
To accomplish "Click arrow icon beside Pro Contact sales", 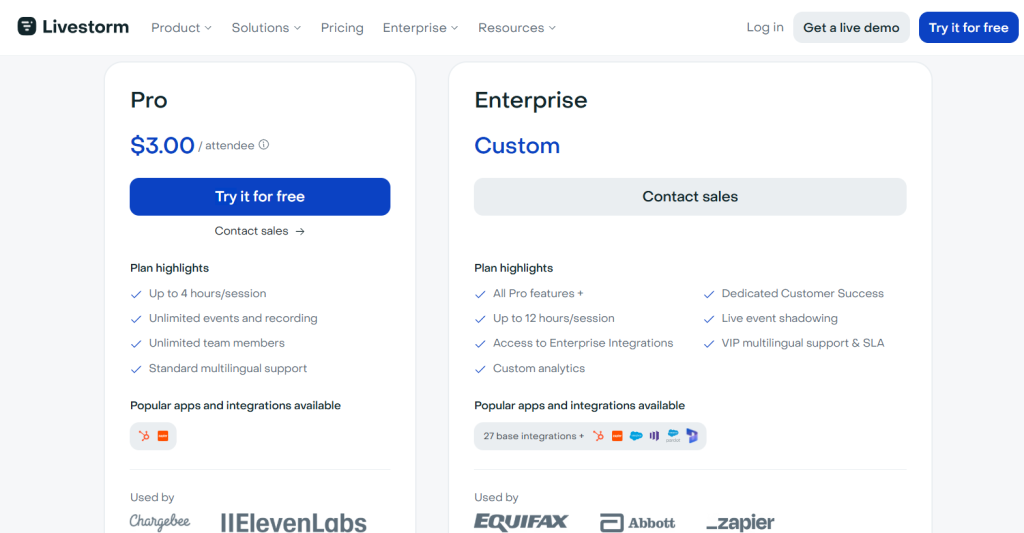I will [300, 231].
